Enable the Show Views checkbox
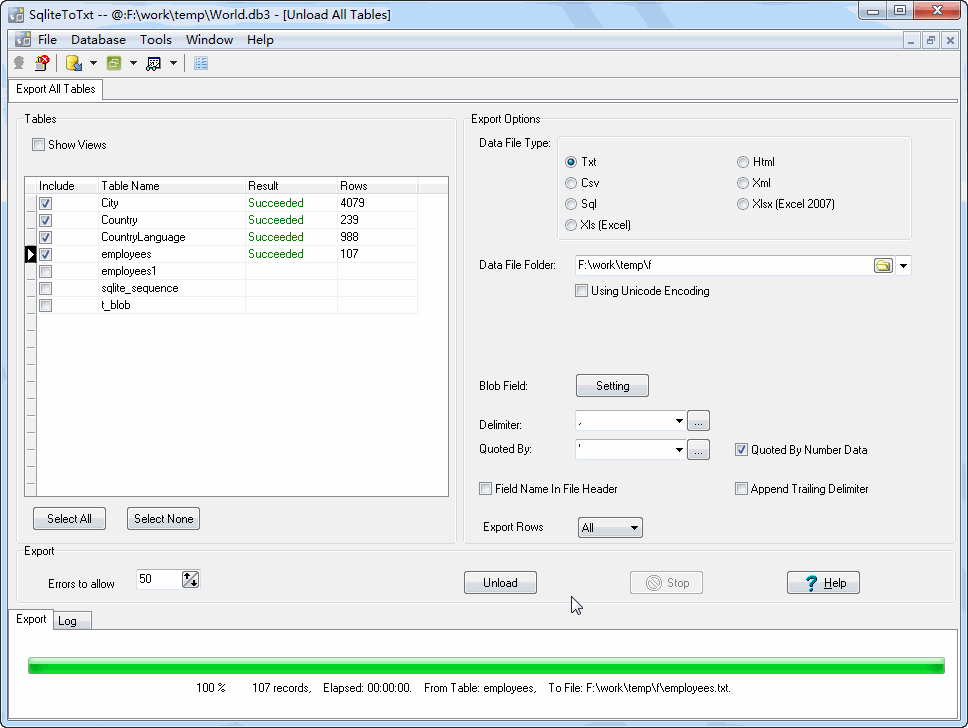This screenshot has width=968, height=728. [39, 144]
